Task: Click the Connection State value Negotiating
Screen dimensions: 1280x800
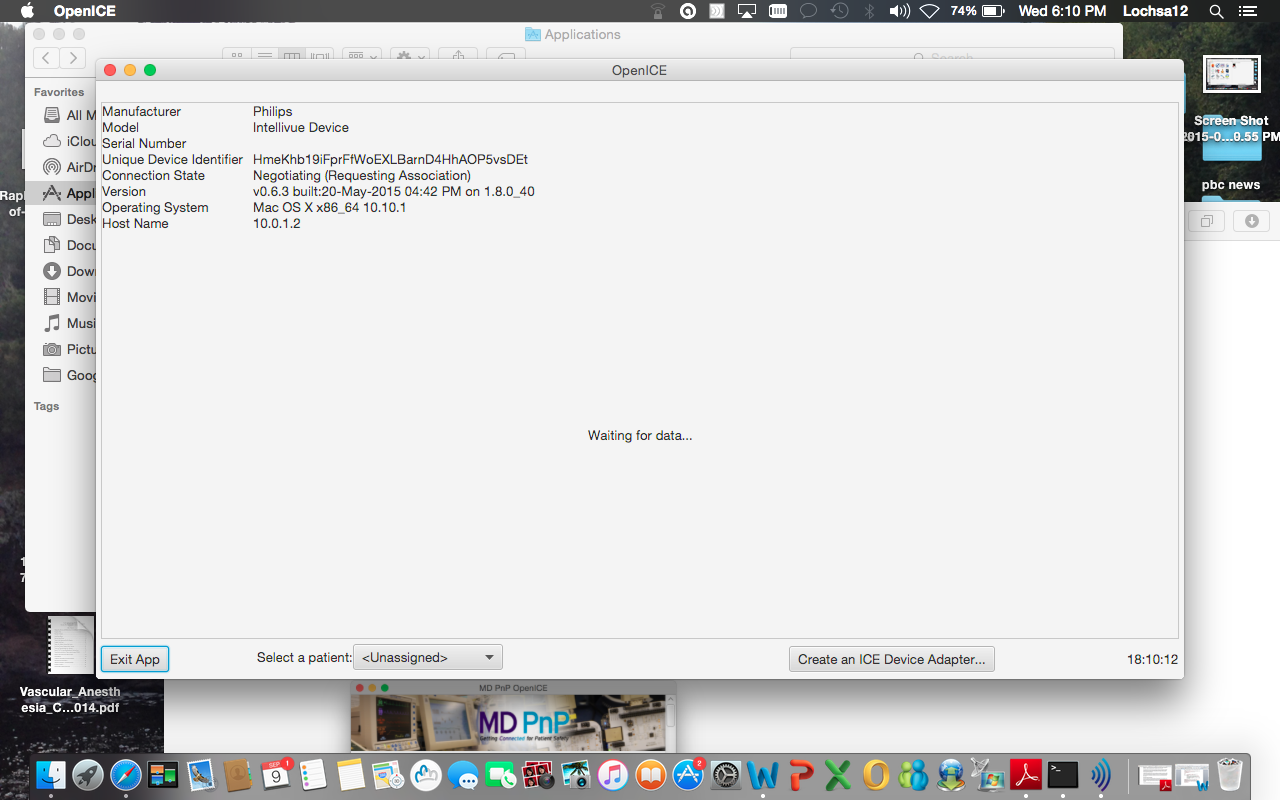Action: click(x=361, y=175)
